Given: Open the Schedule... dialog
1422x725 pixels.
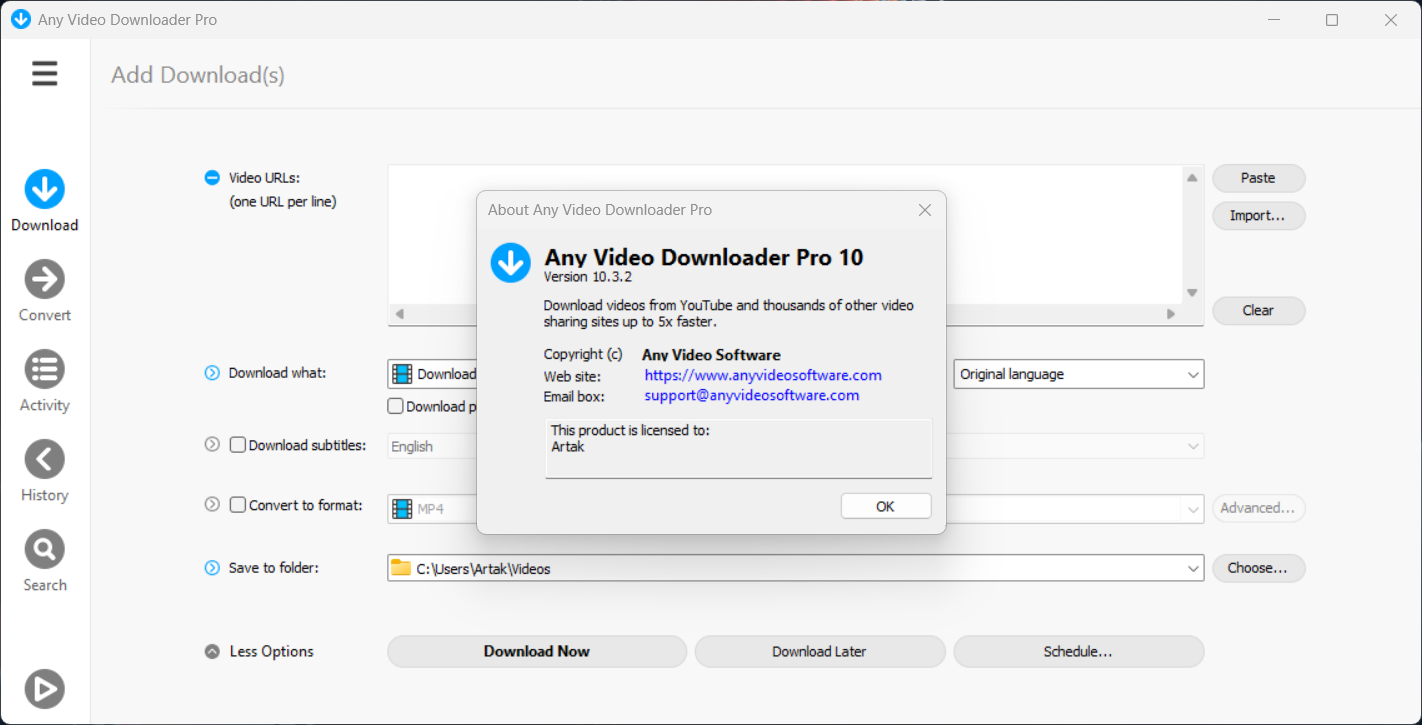Looking at the screenshot, I should click(1079, 651).
